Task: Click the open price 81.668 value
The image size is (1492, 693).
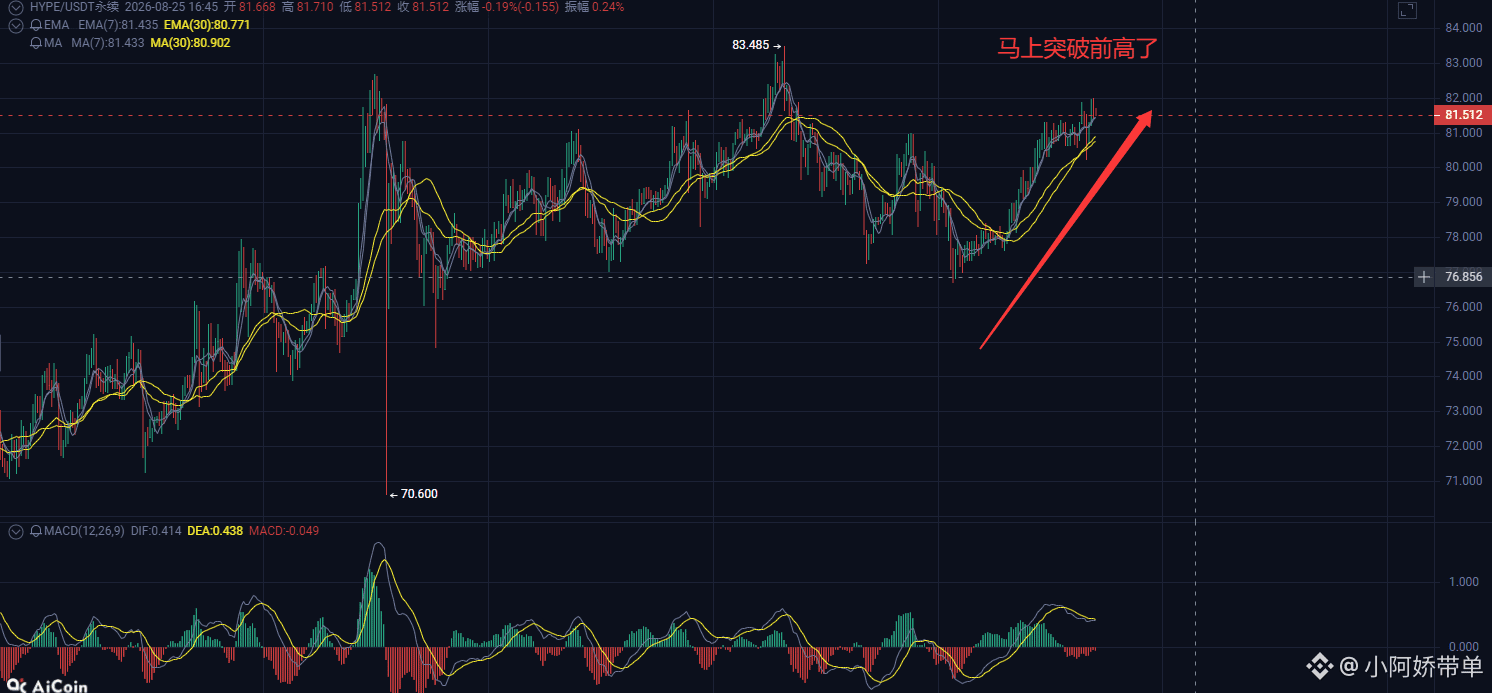Action: [258, 7]
